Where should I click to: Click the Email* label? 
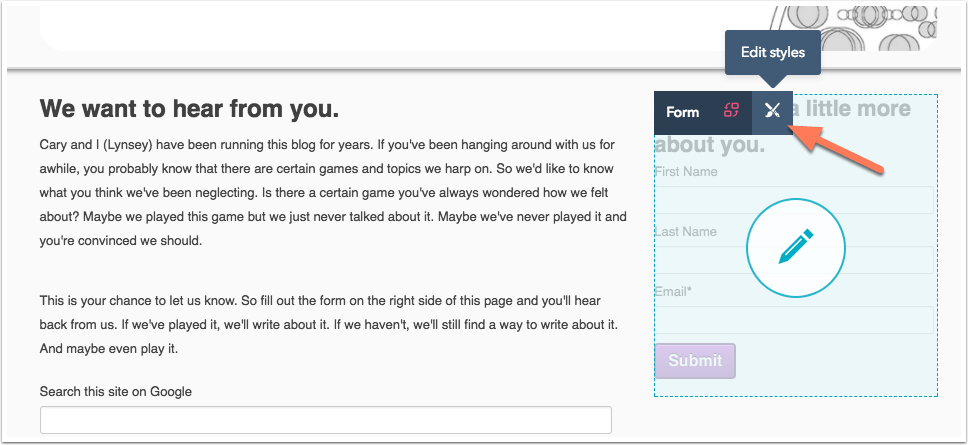pyautogui.click(x=673, y=291)
